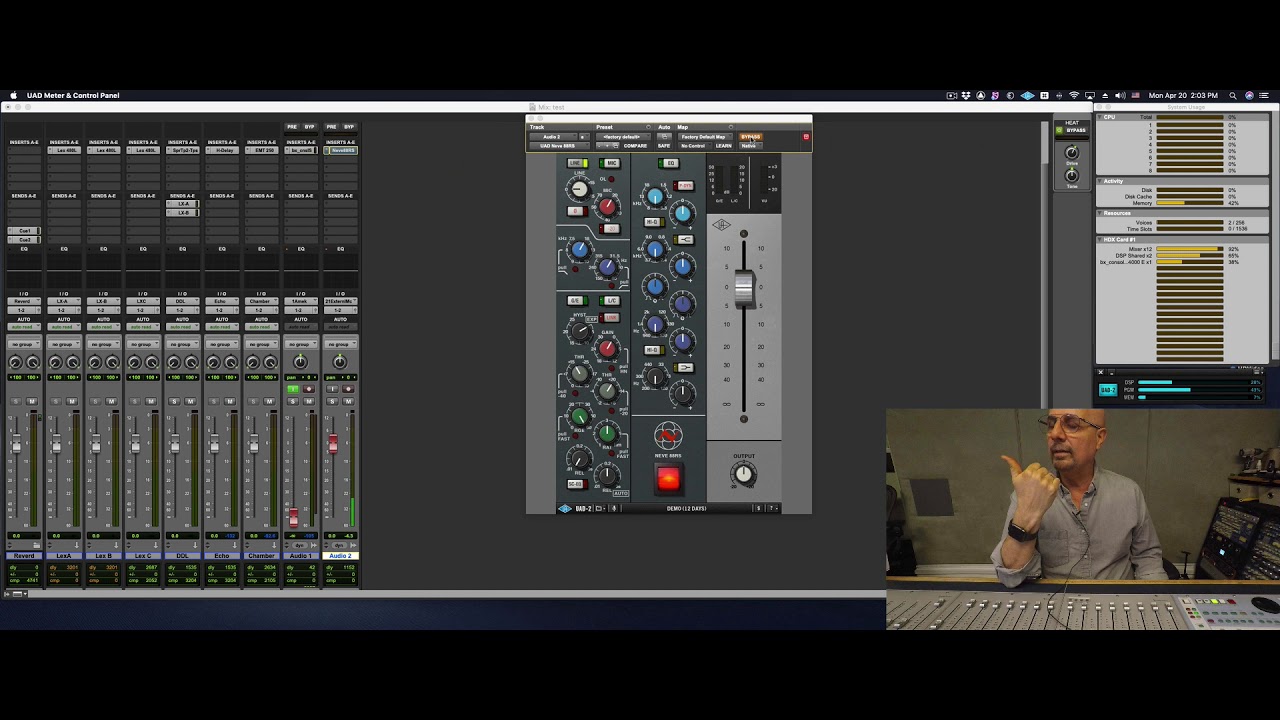This screenshot has height=720, width=1280.
Task: Enable the EQ switch on Neve 88RS
Action: coord(668,163)
